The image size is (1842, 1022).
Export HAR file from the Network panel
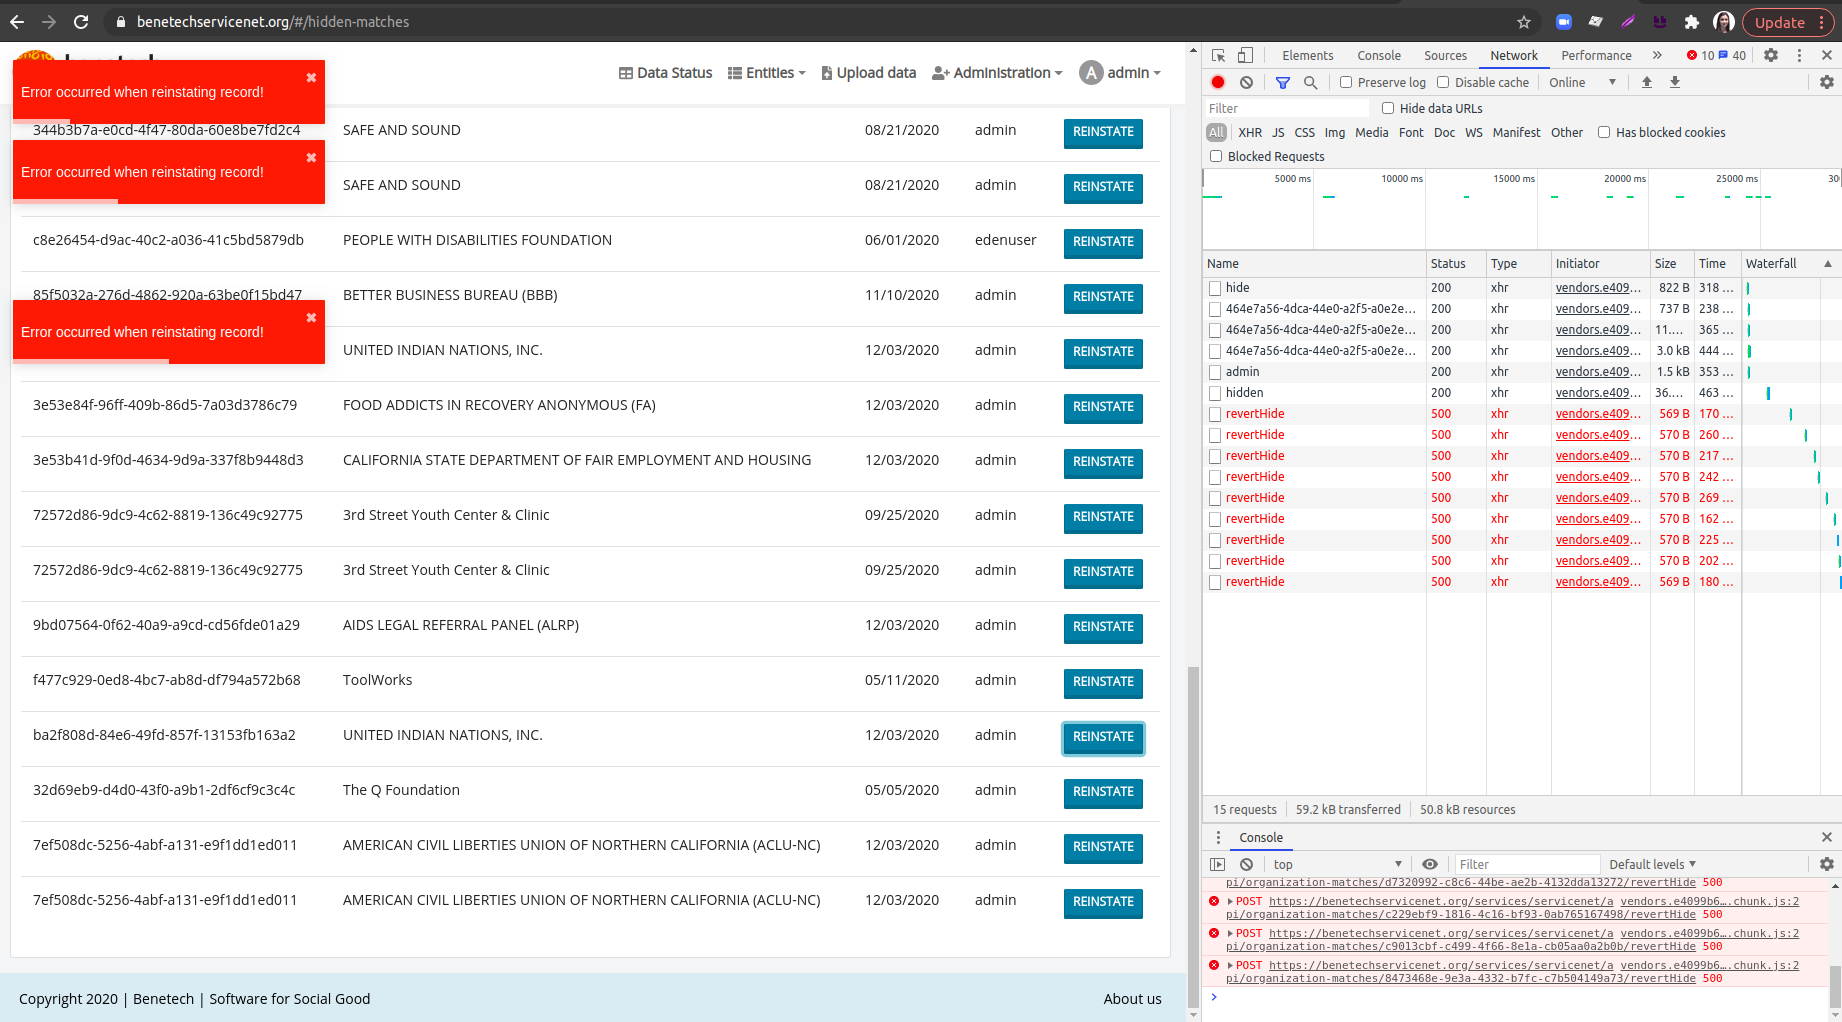[x=1675, y=82]
